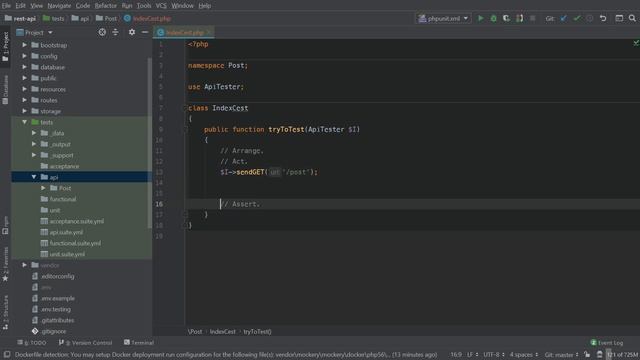Expand the Post folder under api
This screenshot has height=360, width=640.
pyautogui.click(x=43, y=188)
